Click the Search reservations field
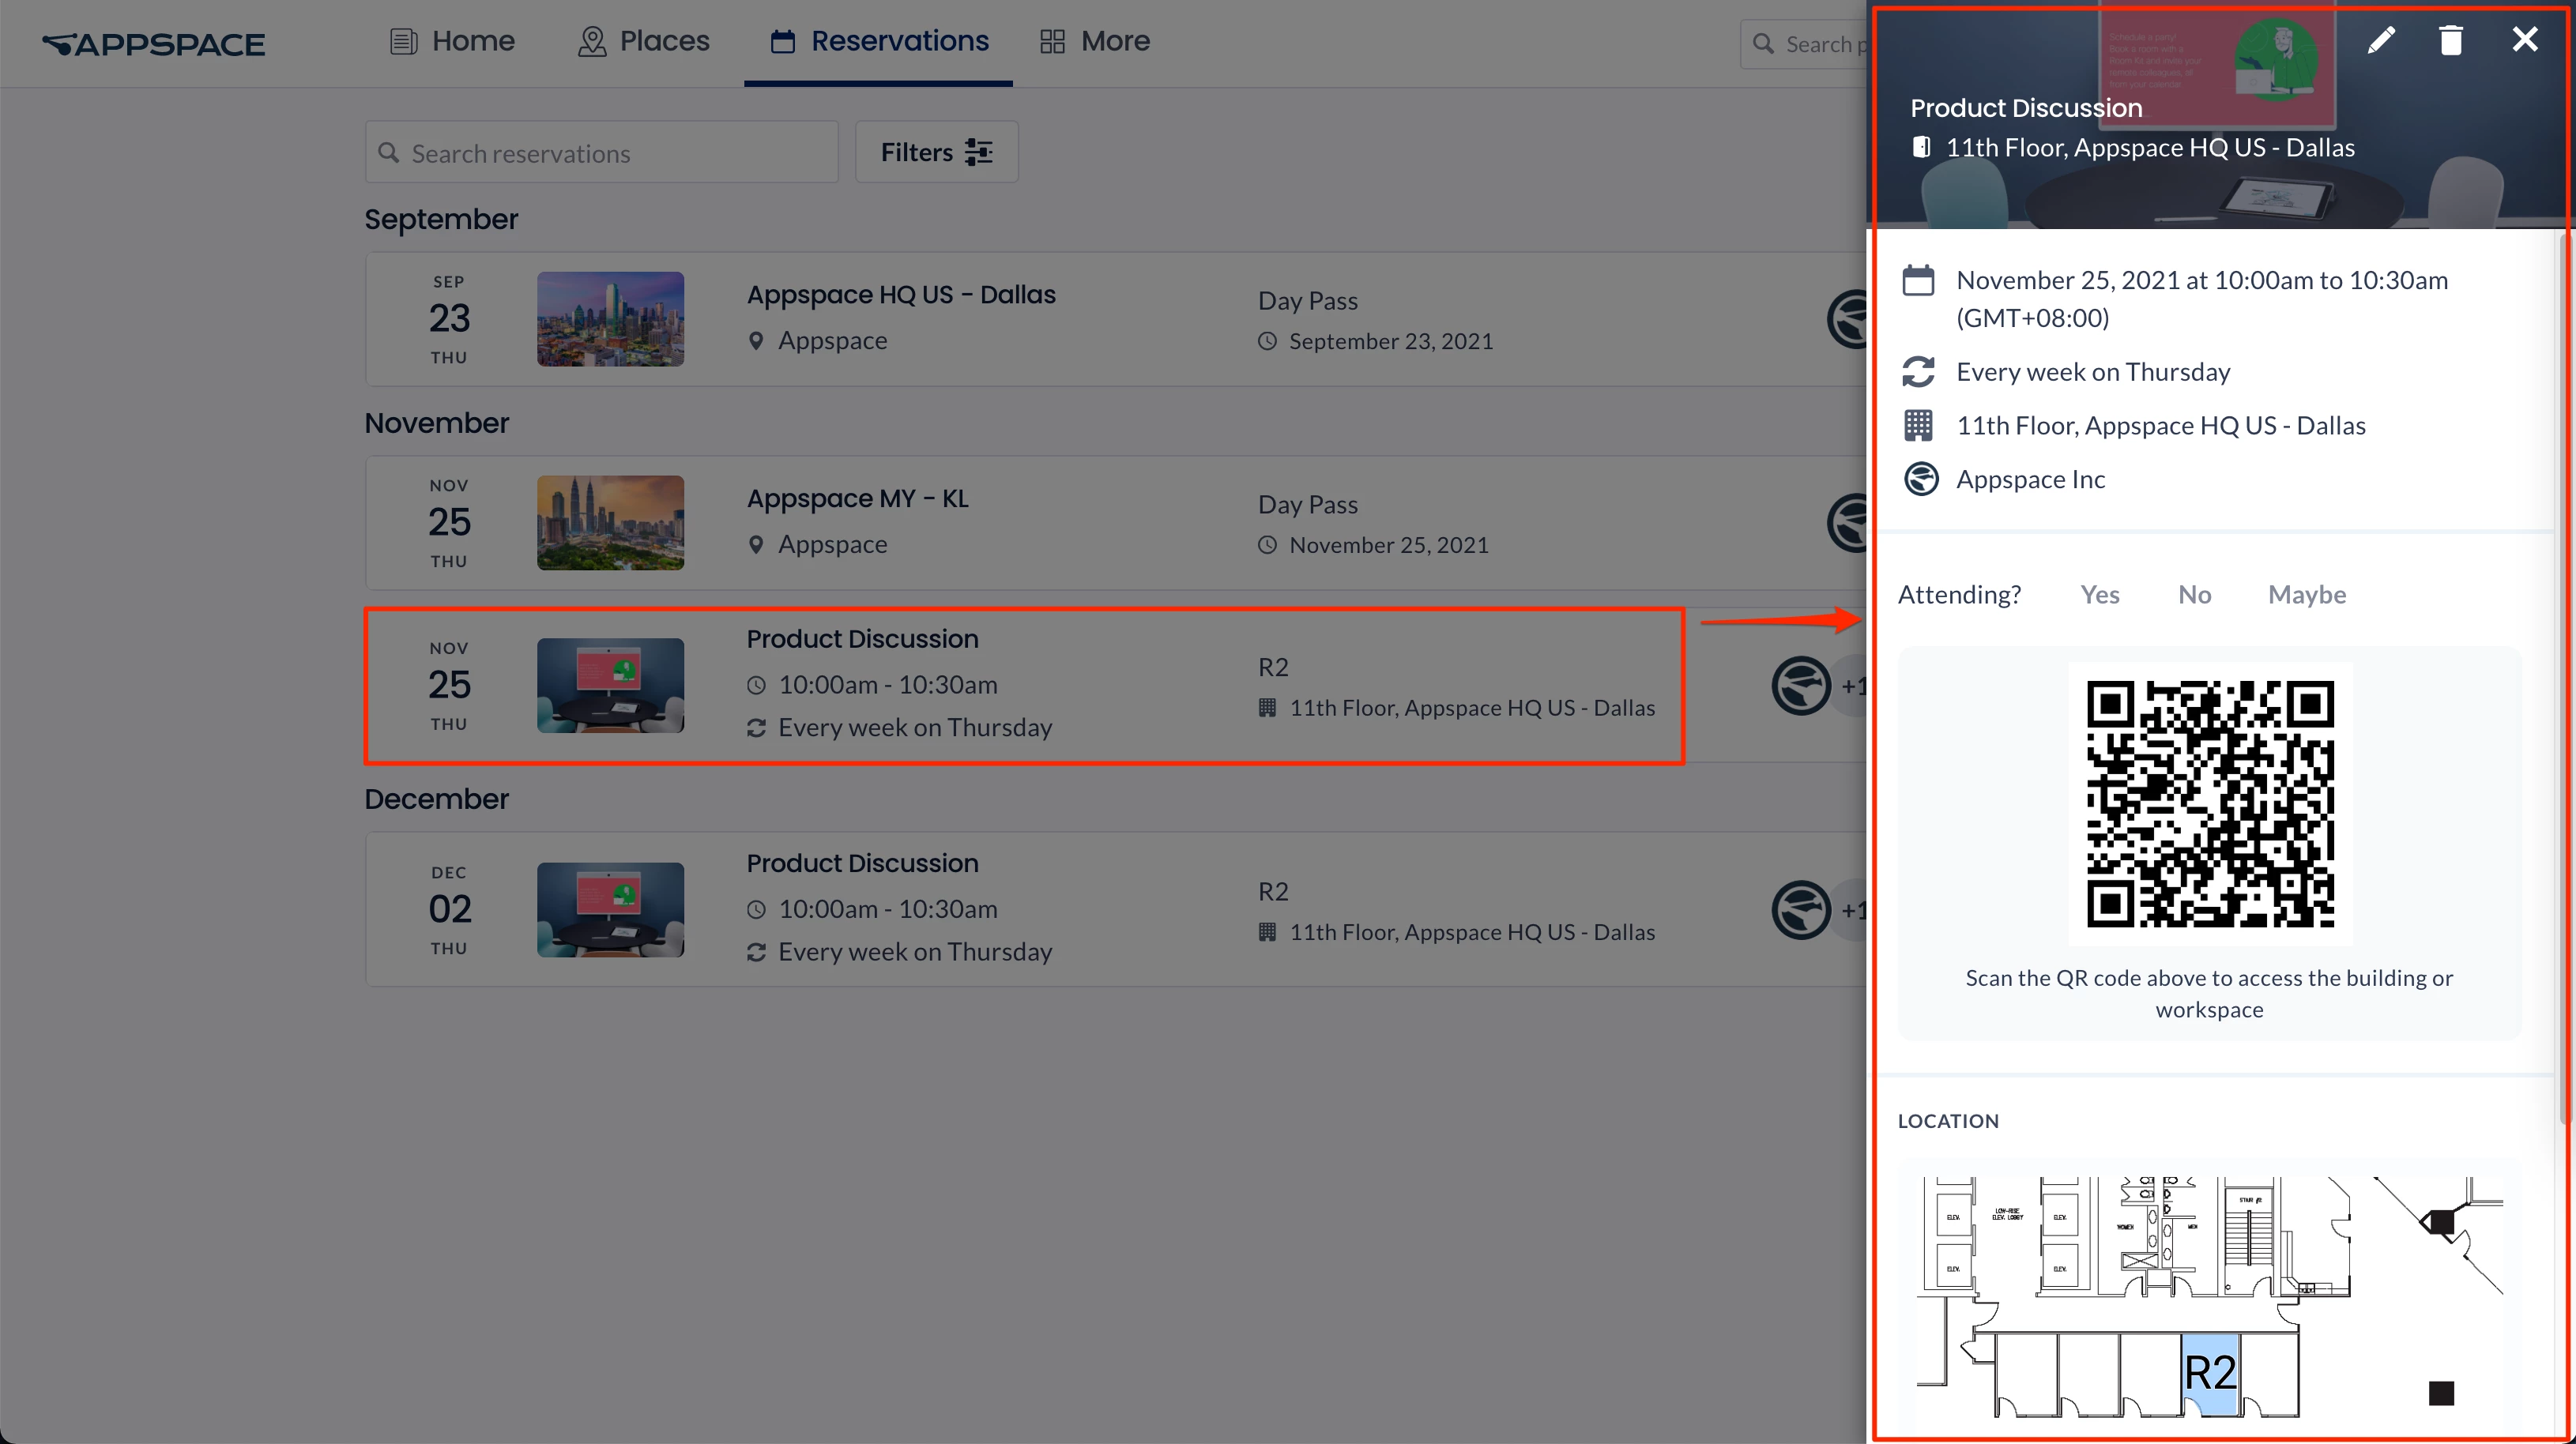Image resolution: width=2576 pixels, height=1444 pixels. tap(601, 153)
